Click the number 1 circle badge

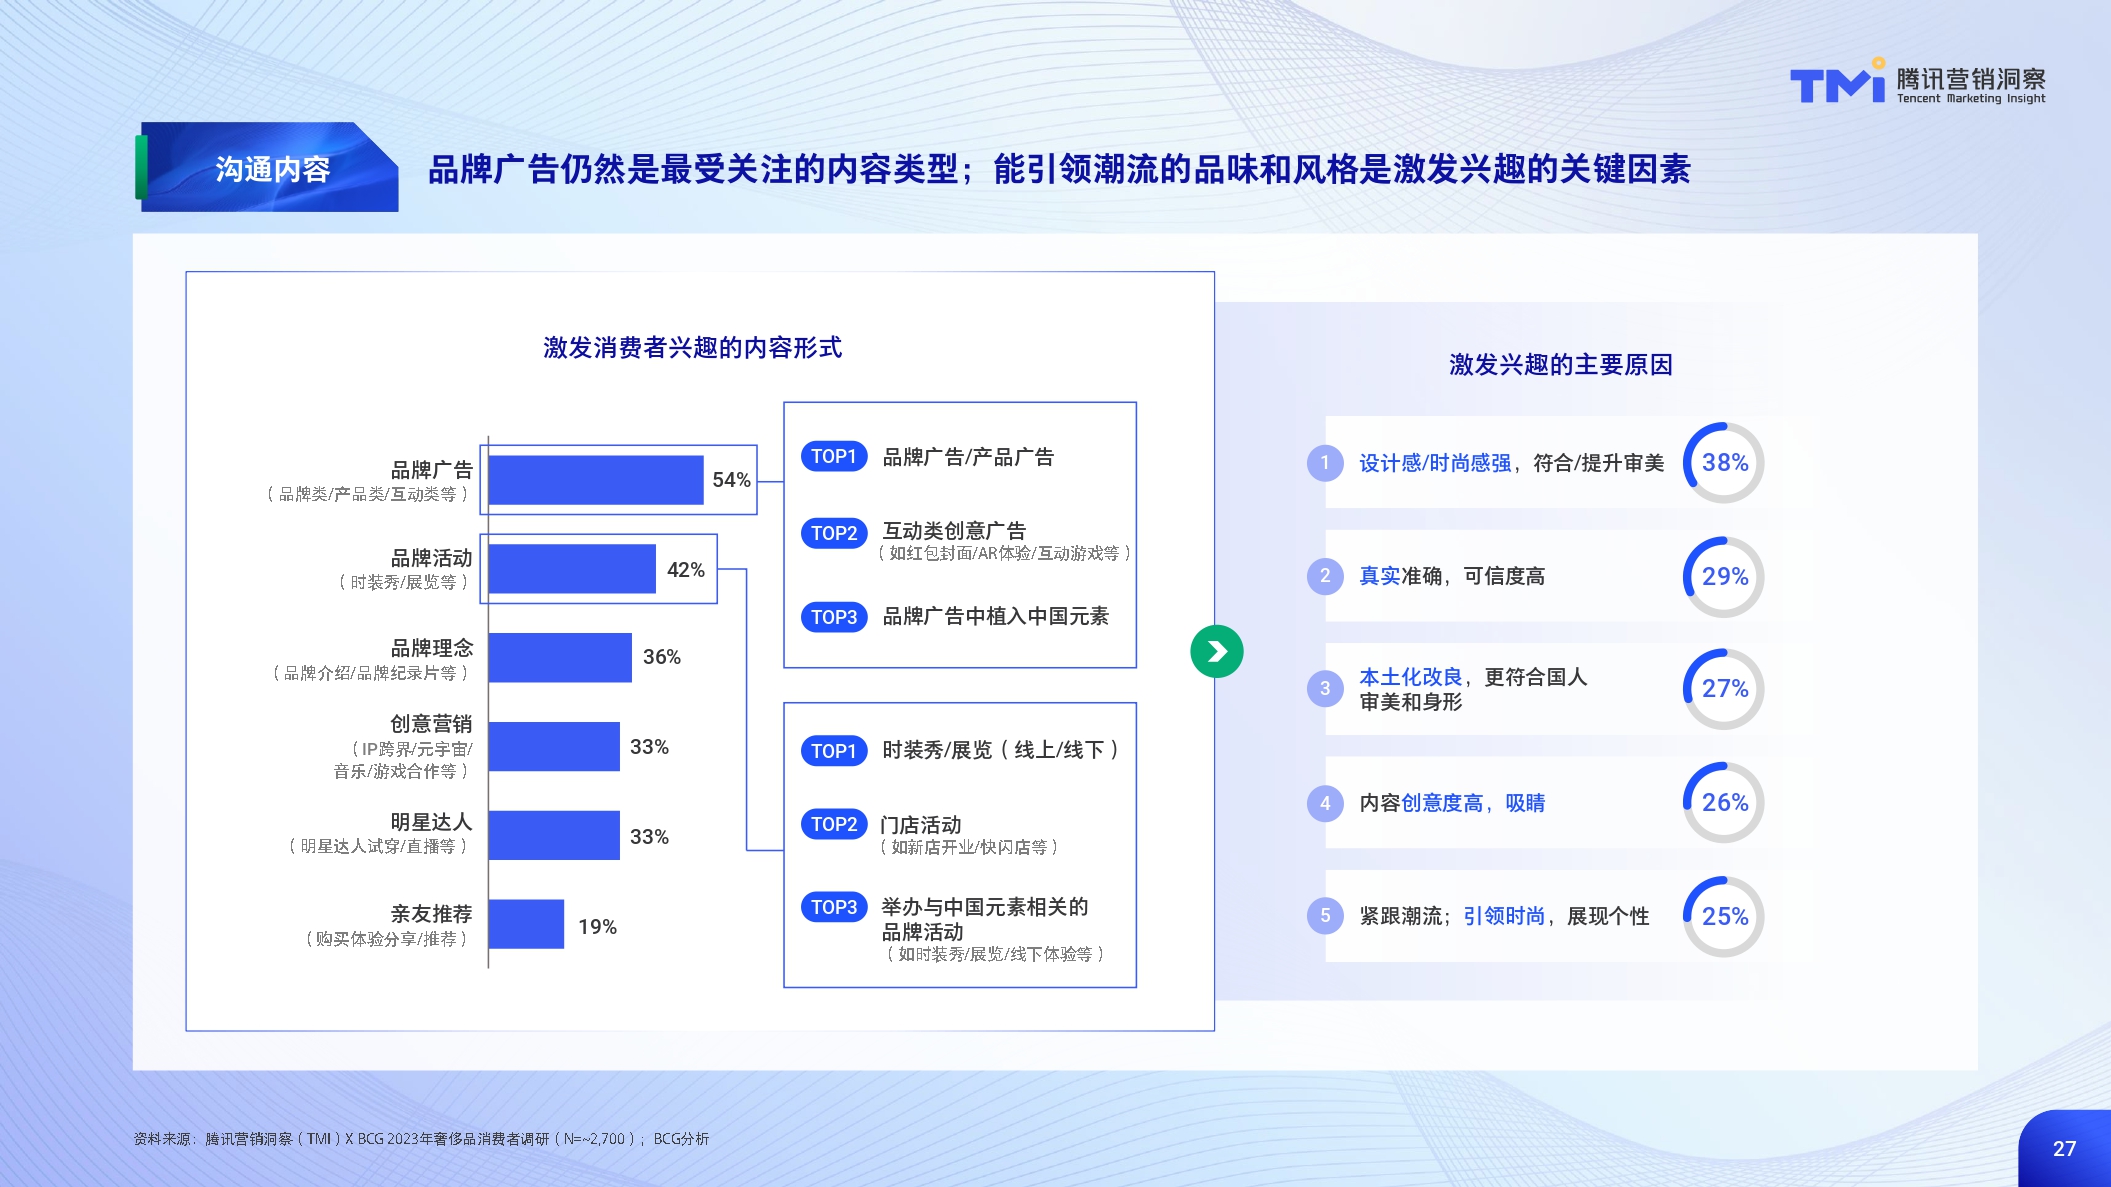point(1324,463)
